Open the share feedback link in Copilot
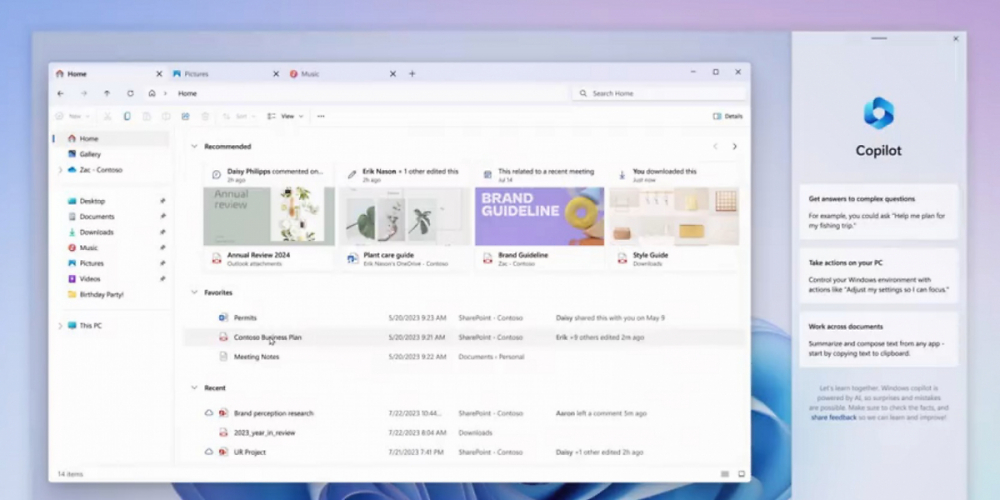Image resolution: width=1000 pixels, height=500 pixels. coord(834,418)
